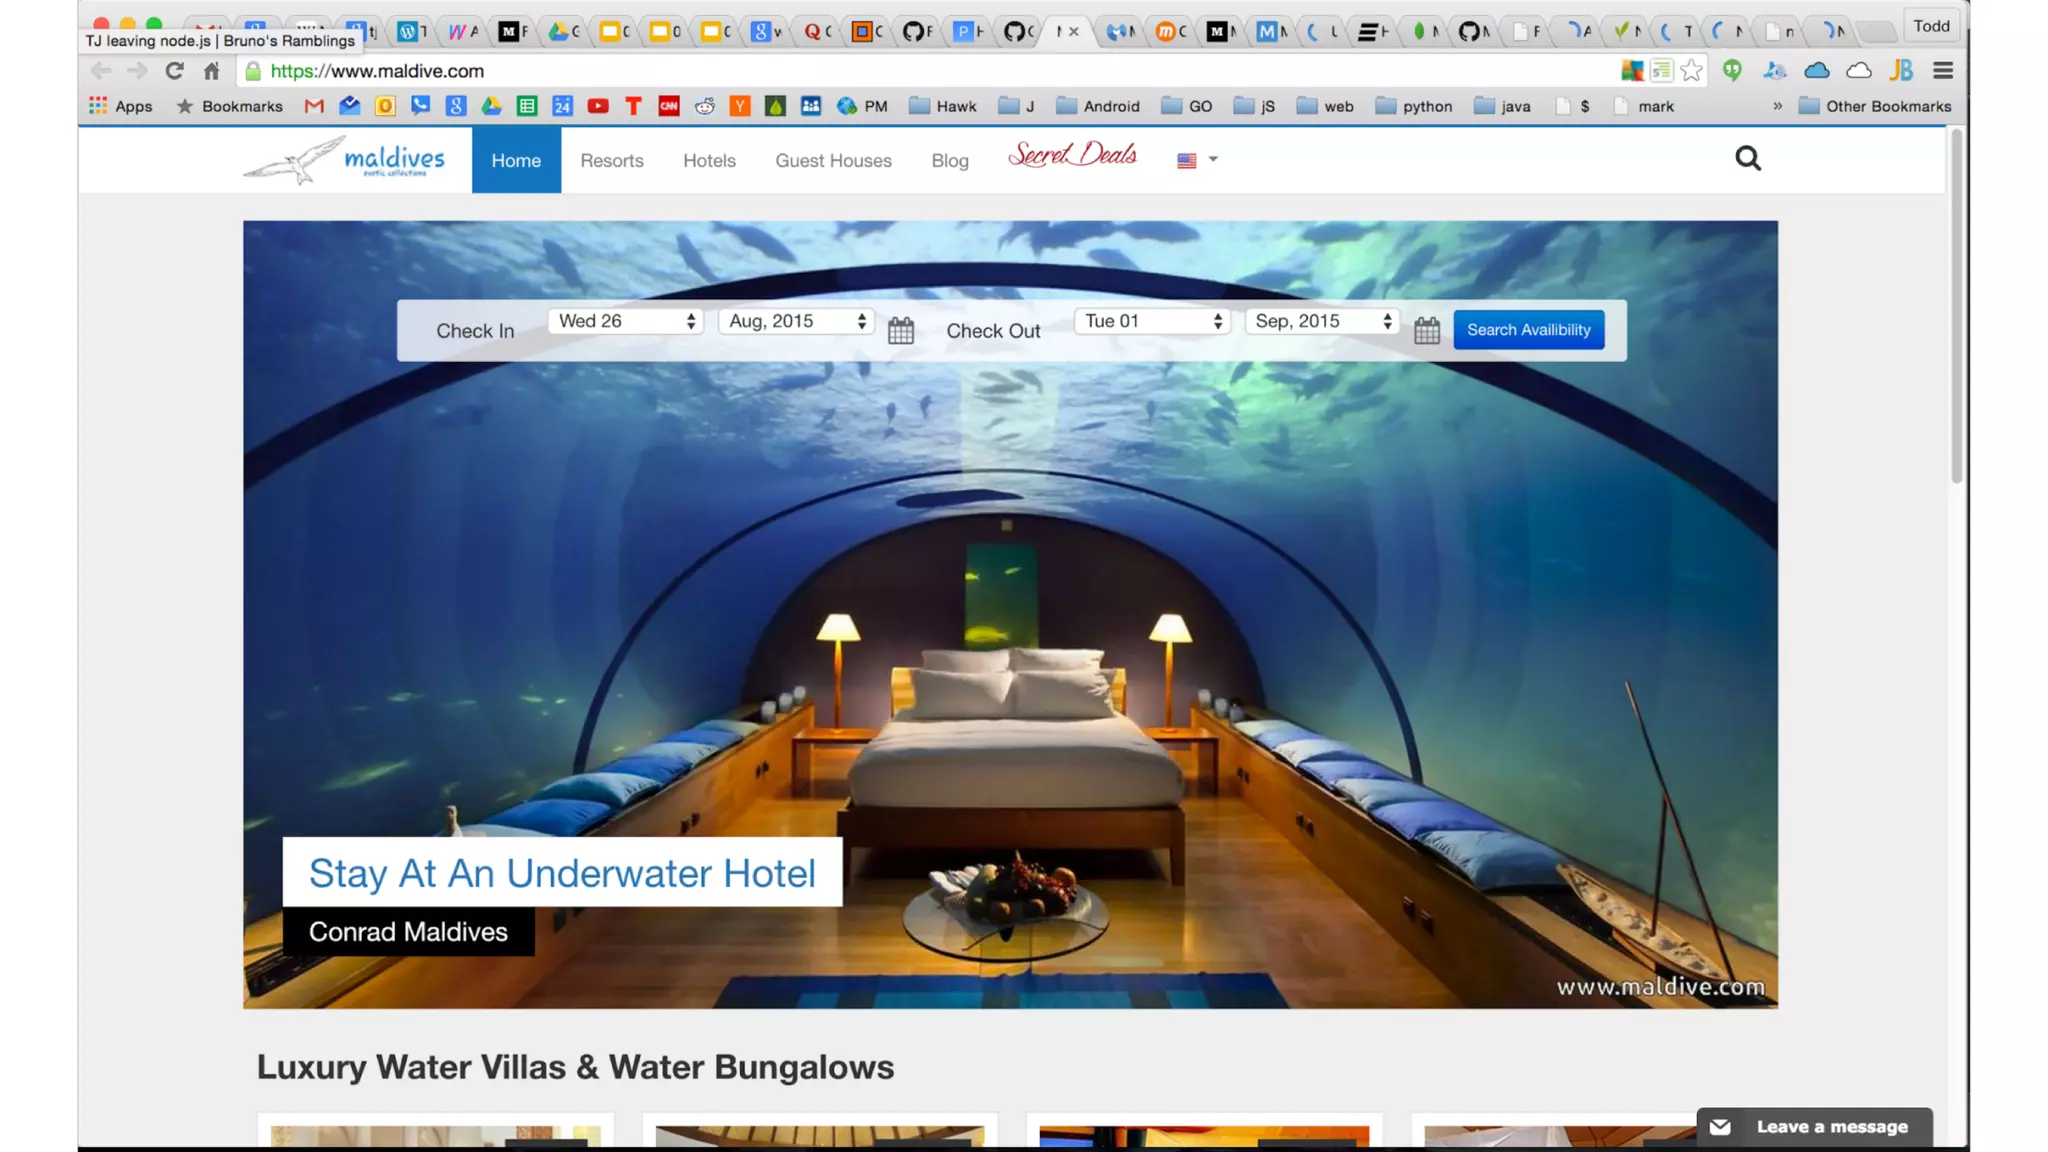Screen dimensions: 2048x1152
Task: Bookmark page with the star icon
Action: click(x=1691, y=70)
